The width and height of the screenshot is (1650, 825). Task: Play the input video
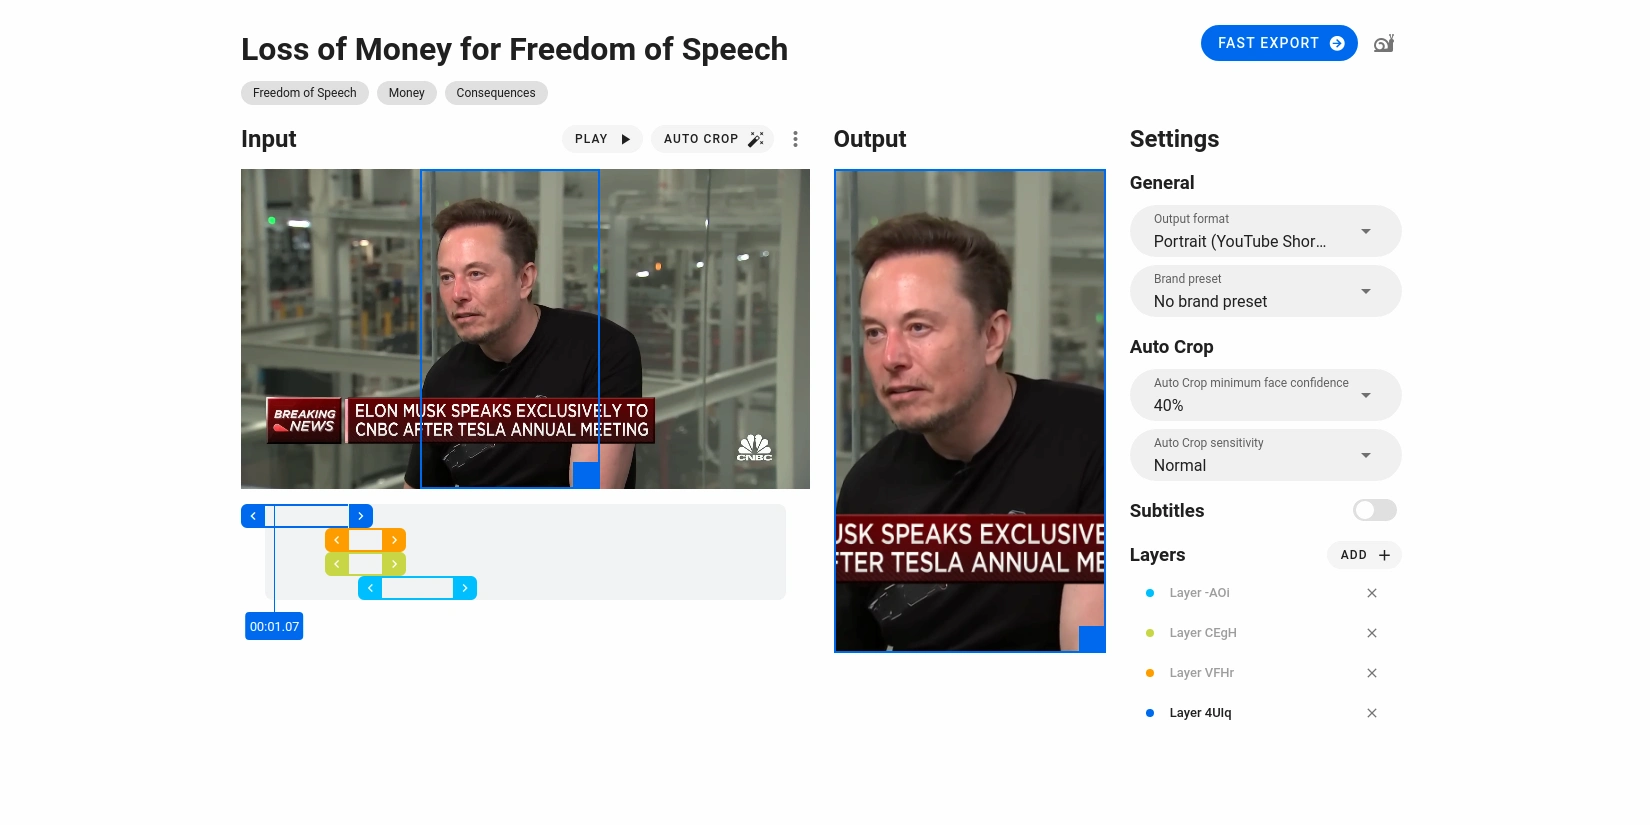[x=602, y=139]
